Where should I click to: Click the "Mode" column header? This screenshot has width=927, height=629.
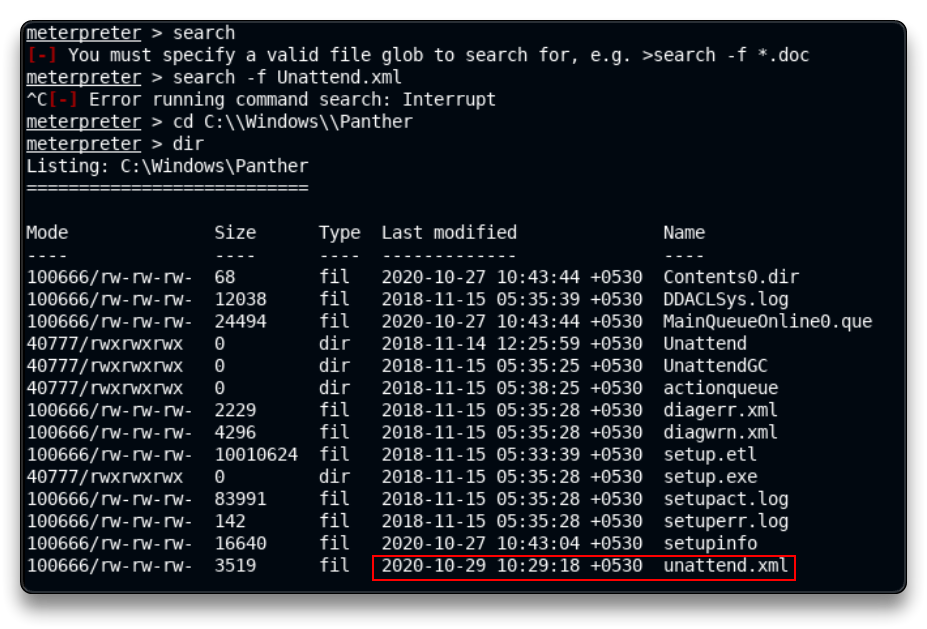tap(47, 232)
